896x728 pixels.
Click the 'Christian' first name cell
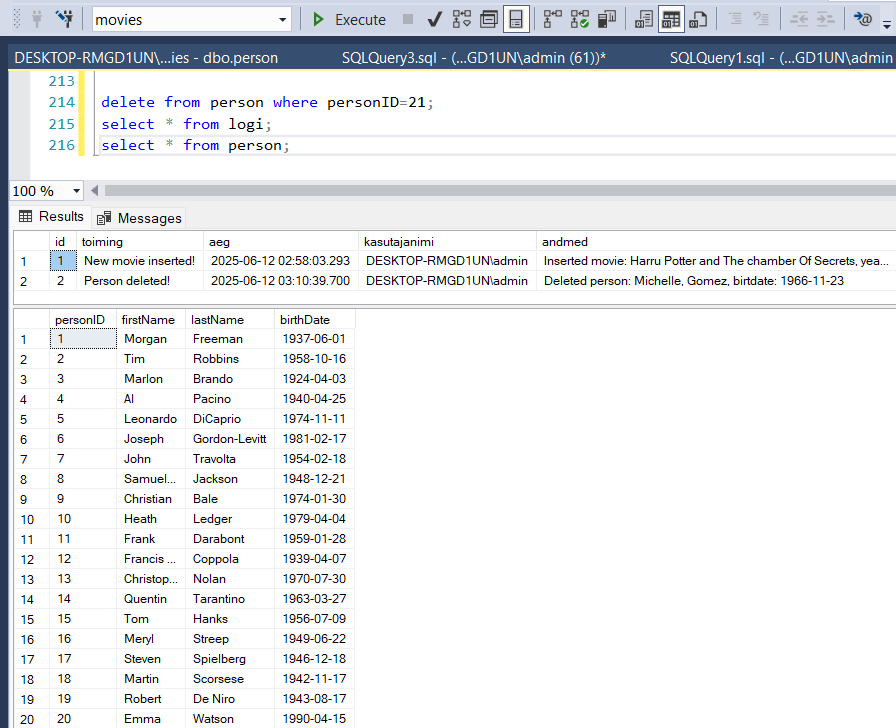(x=151, y=499)
